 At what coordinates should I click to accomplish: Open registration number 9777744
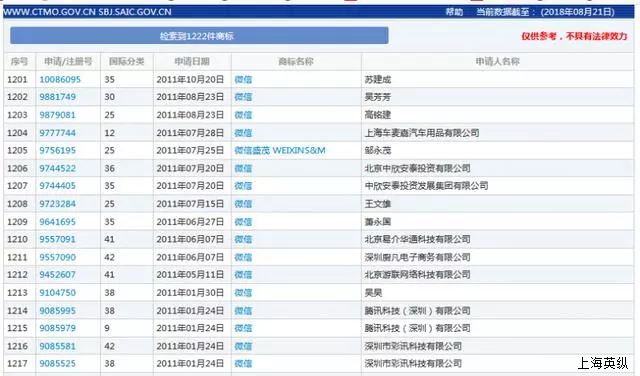(x=58, y=133)
